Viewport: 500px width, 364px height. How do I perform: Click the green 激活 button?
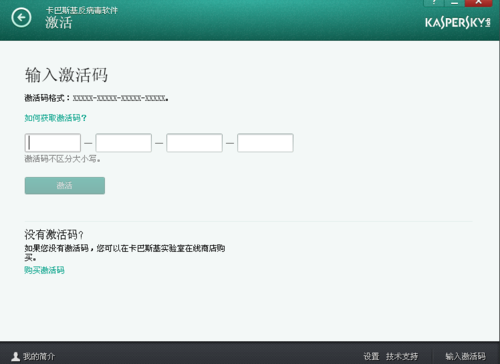click(65, 185)
